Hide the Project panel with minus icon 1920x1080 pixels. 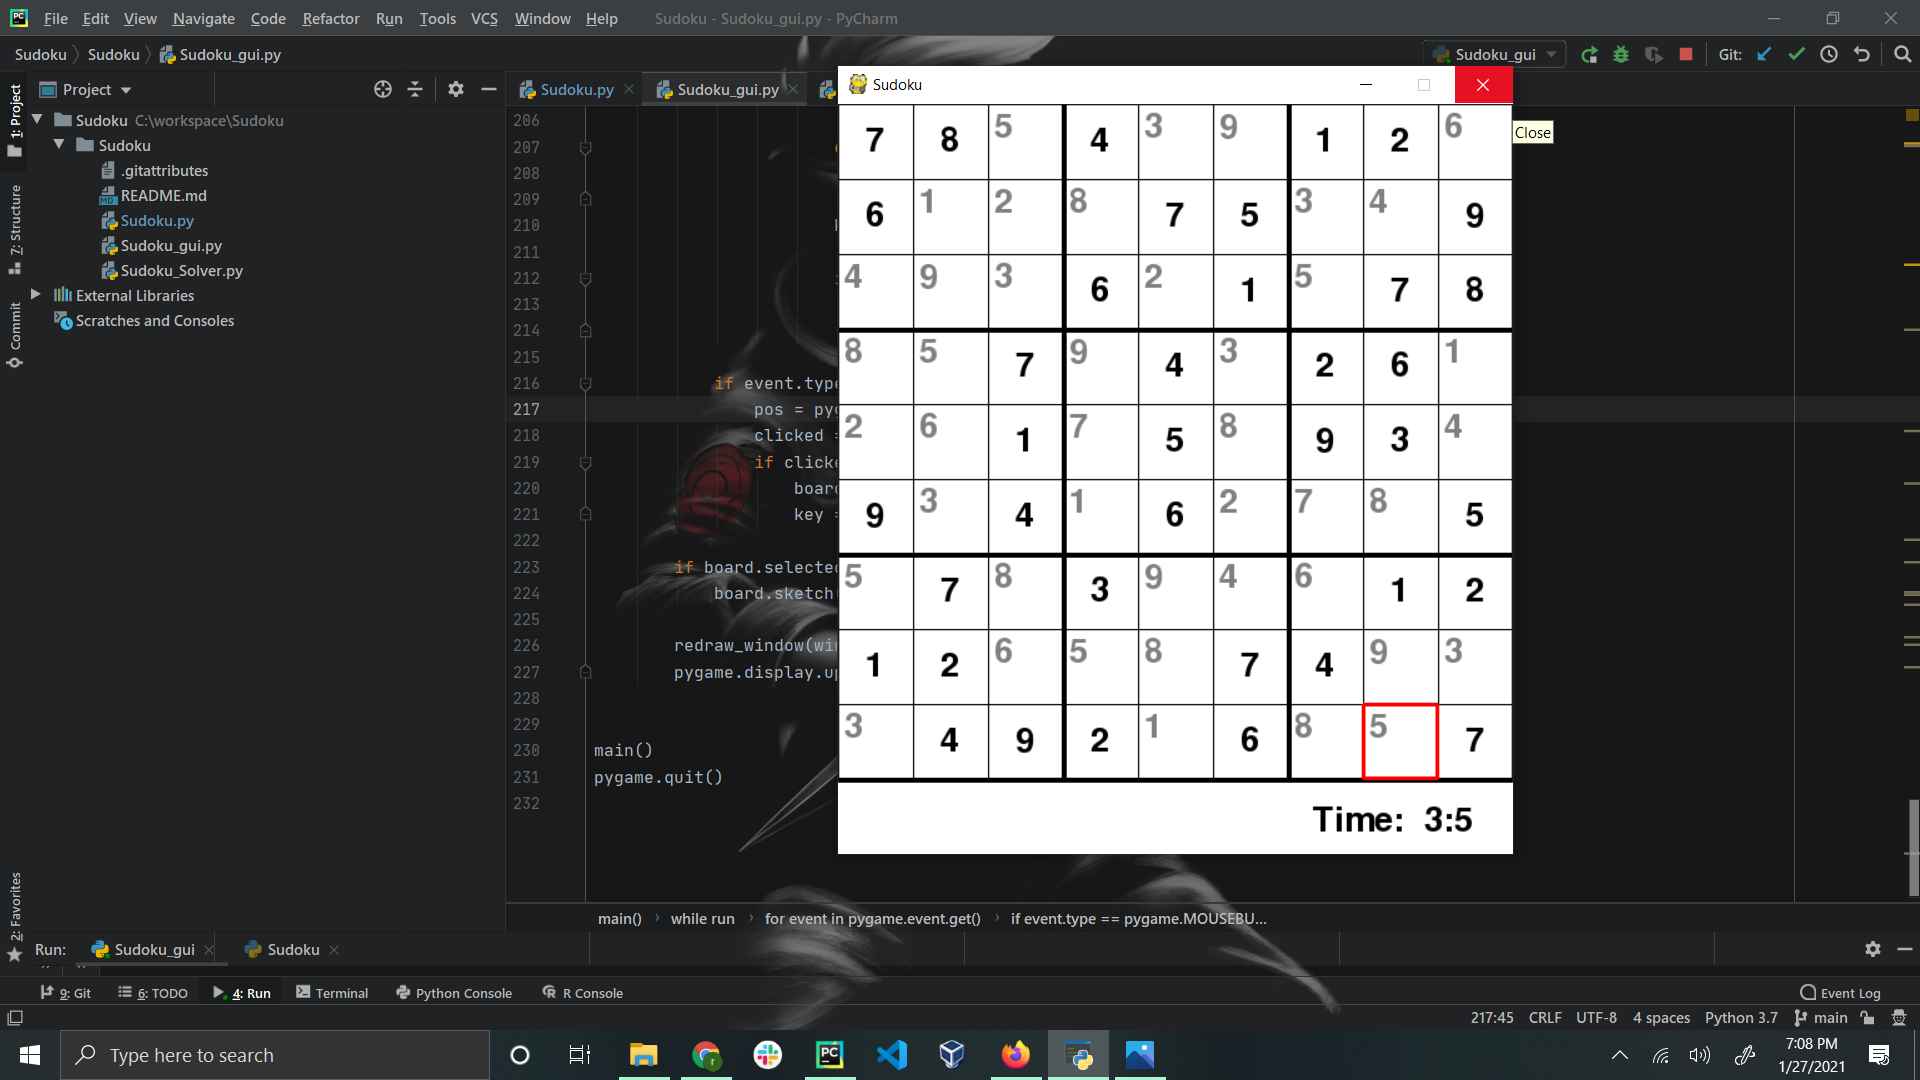[488, 90]
